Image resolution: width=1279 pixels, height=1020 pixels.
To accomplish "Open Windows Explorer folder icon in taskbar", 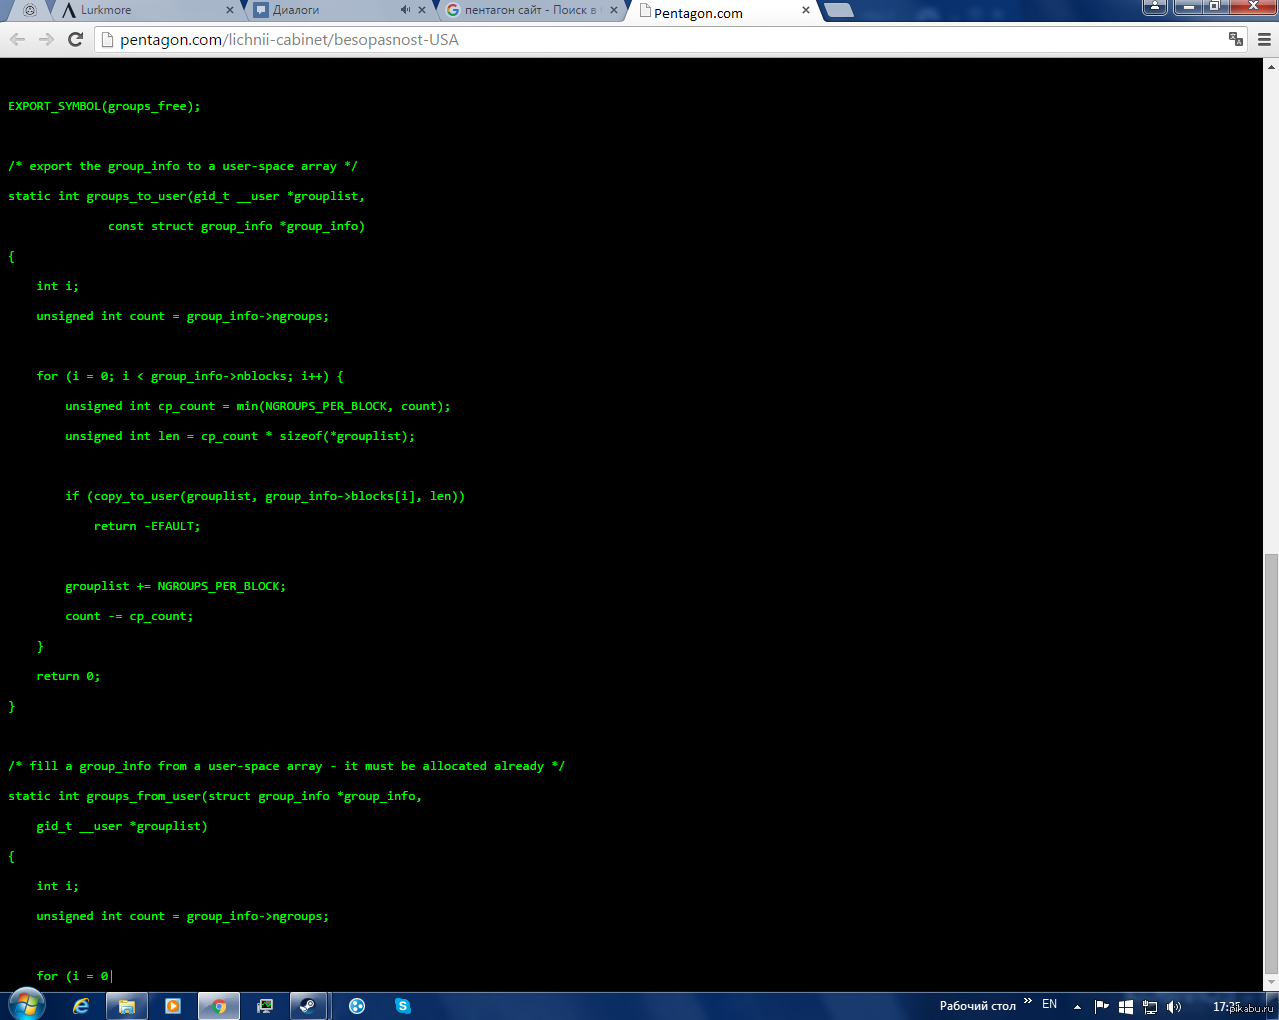I will click(127, 1006).
